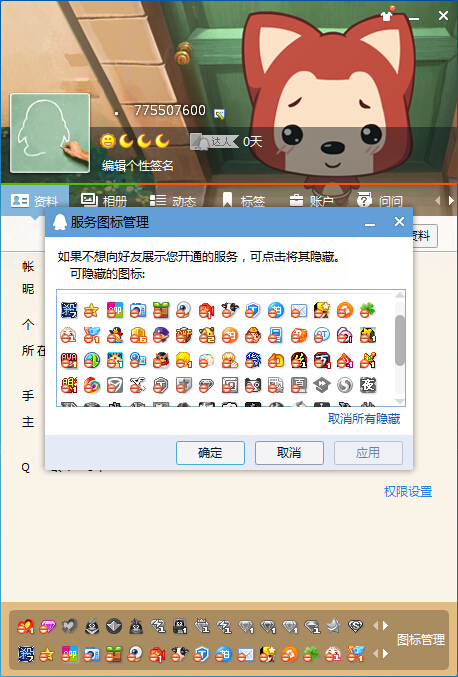Select the grey Superman diamond icon in the bottom bar

click(x=355, y=626)
